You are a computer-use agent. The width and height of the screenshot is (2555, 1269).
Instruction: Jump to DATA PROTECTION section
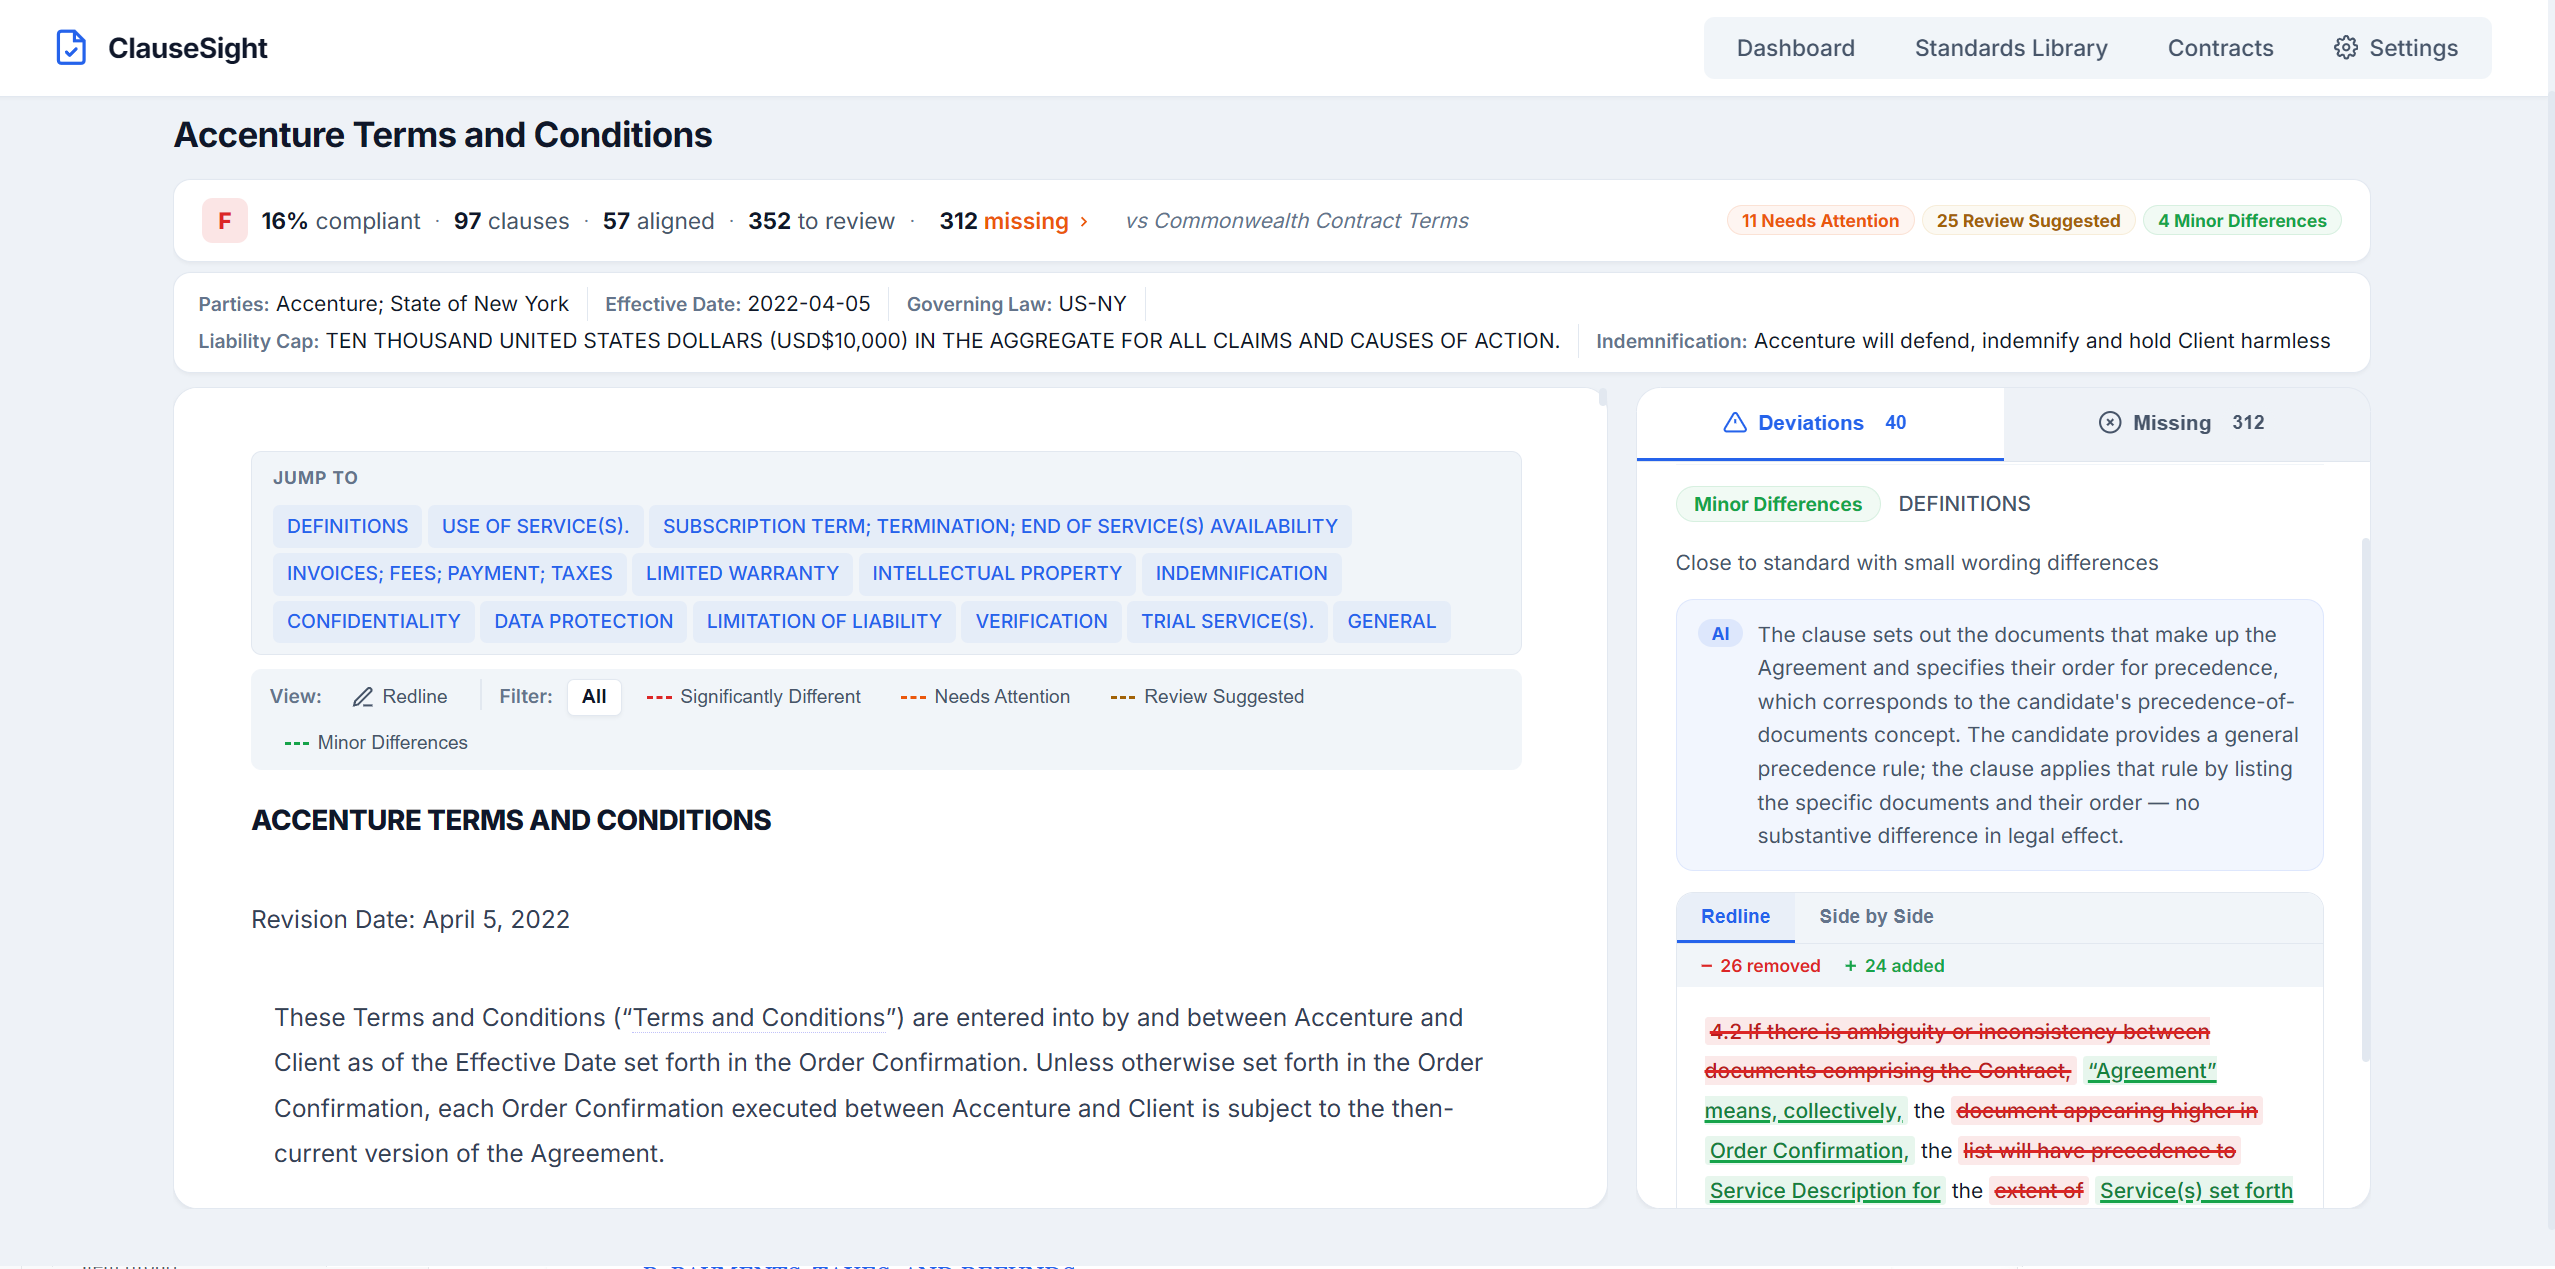tap(583, 621)
